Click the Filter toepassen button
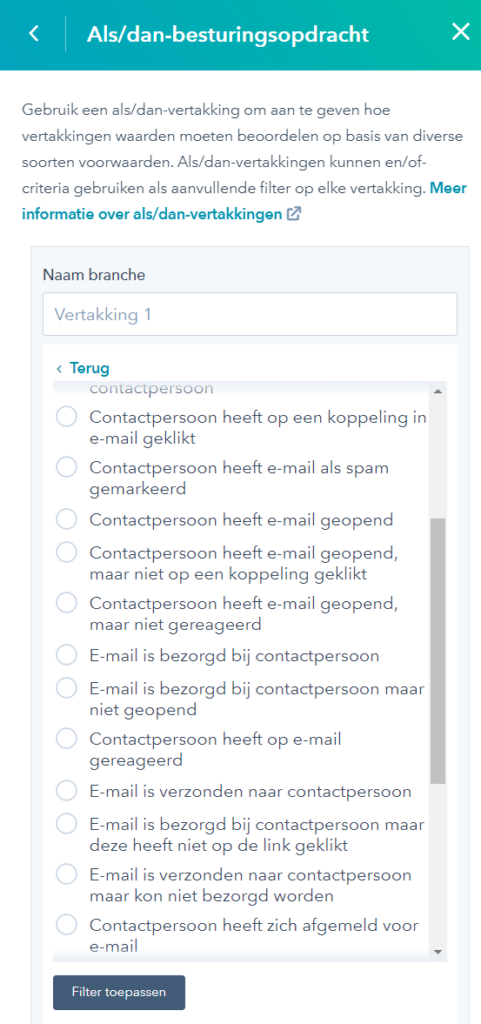Screen dimensions: 481x1024 tap(119, 993)
